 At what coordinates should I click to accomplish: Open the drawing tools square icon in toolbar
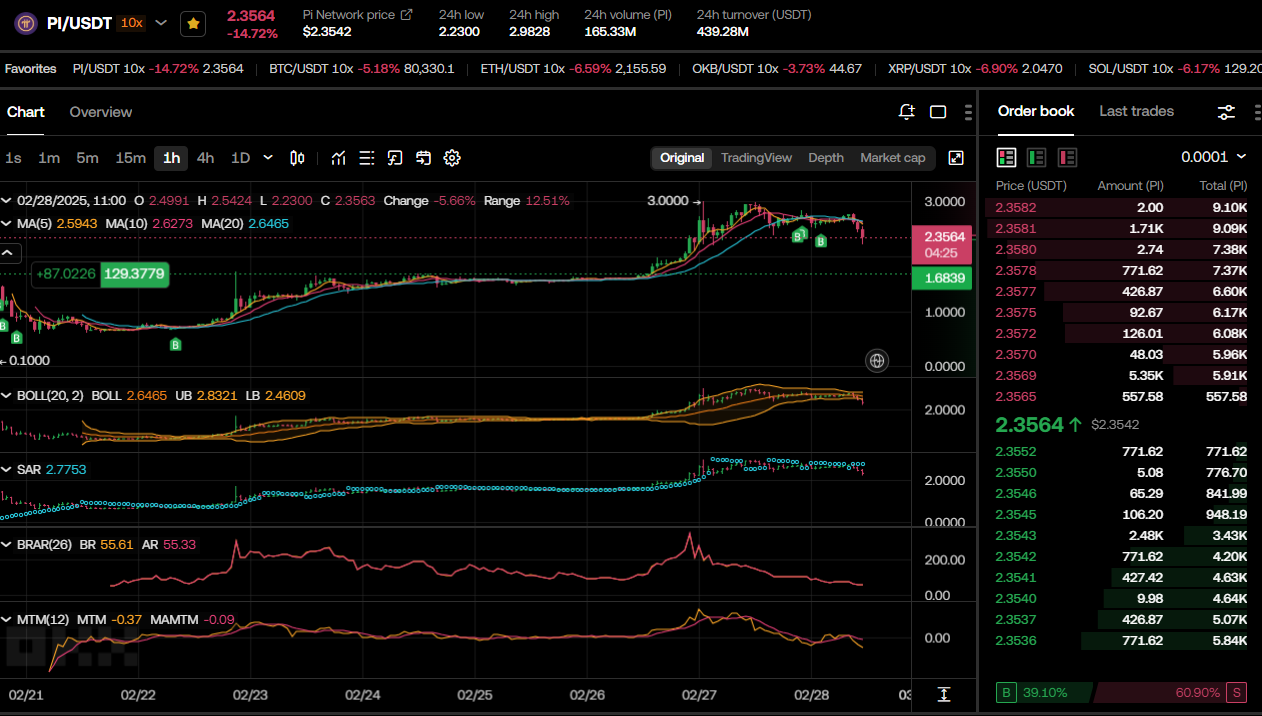pos(395,158)
